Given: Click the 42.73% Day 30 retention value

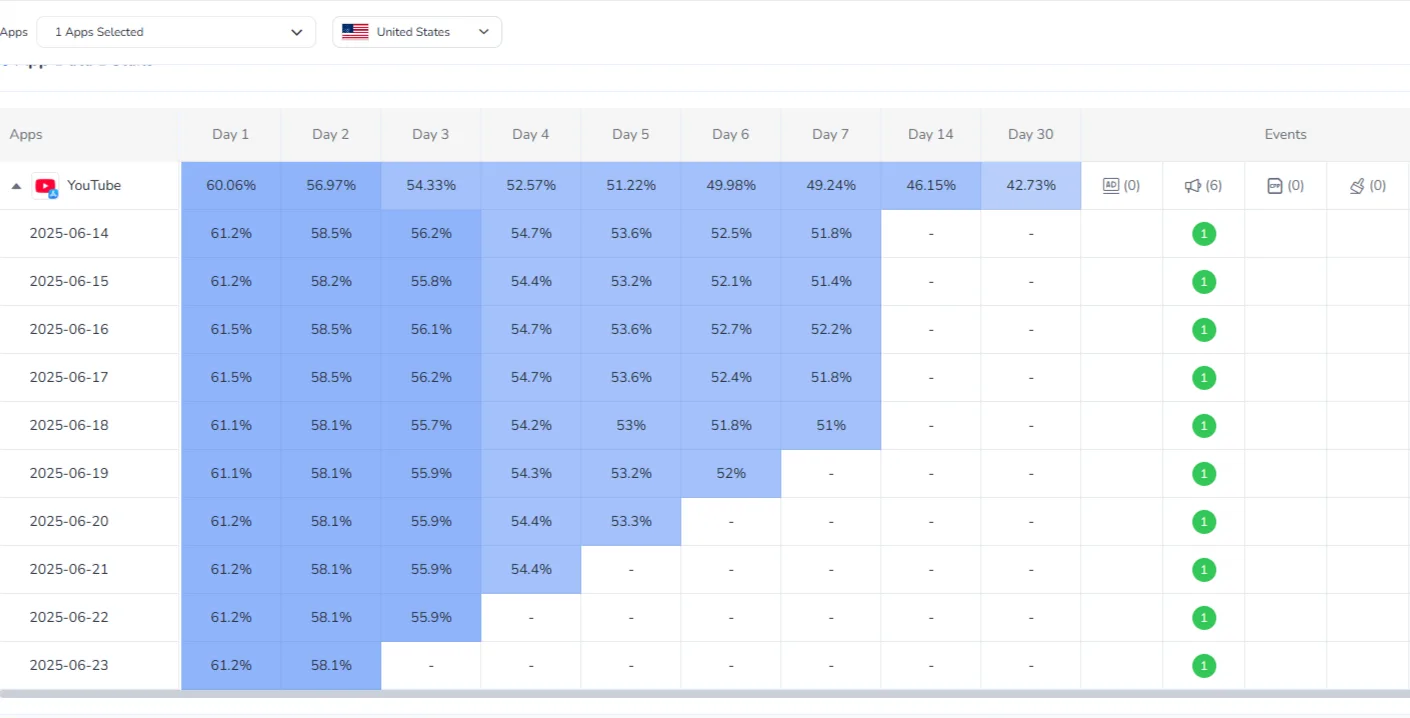Looking at the screenshot, I should click(x=1030, y=185).
